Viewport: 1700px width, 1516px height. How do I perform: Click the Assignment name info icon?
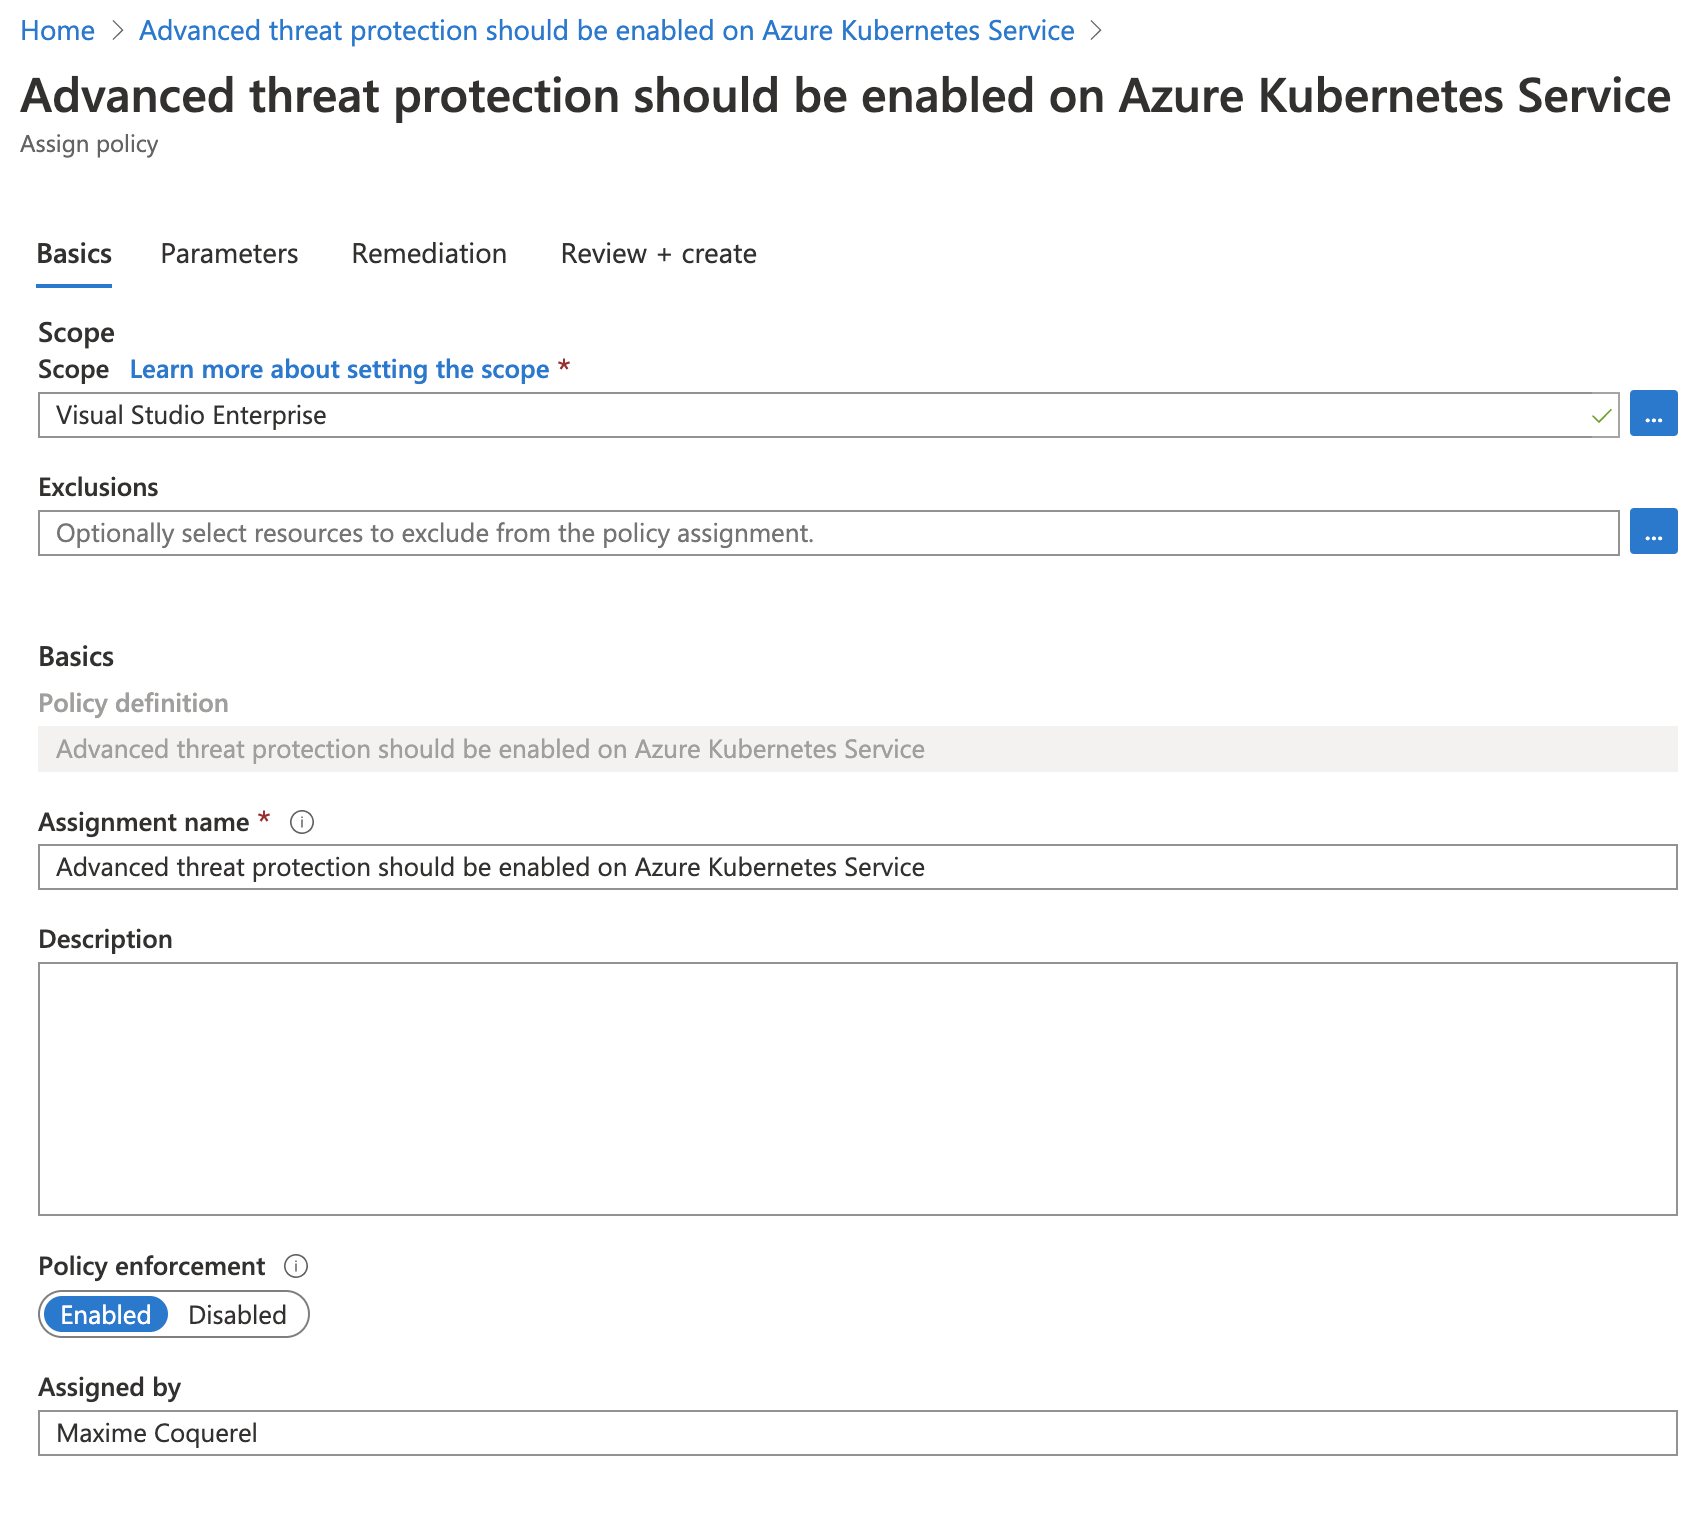point(303,822)
